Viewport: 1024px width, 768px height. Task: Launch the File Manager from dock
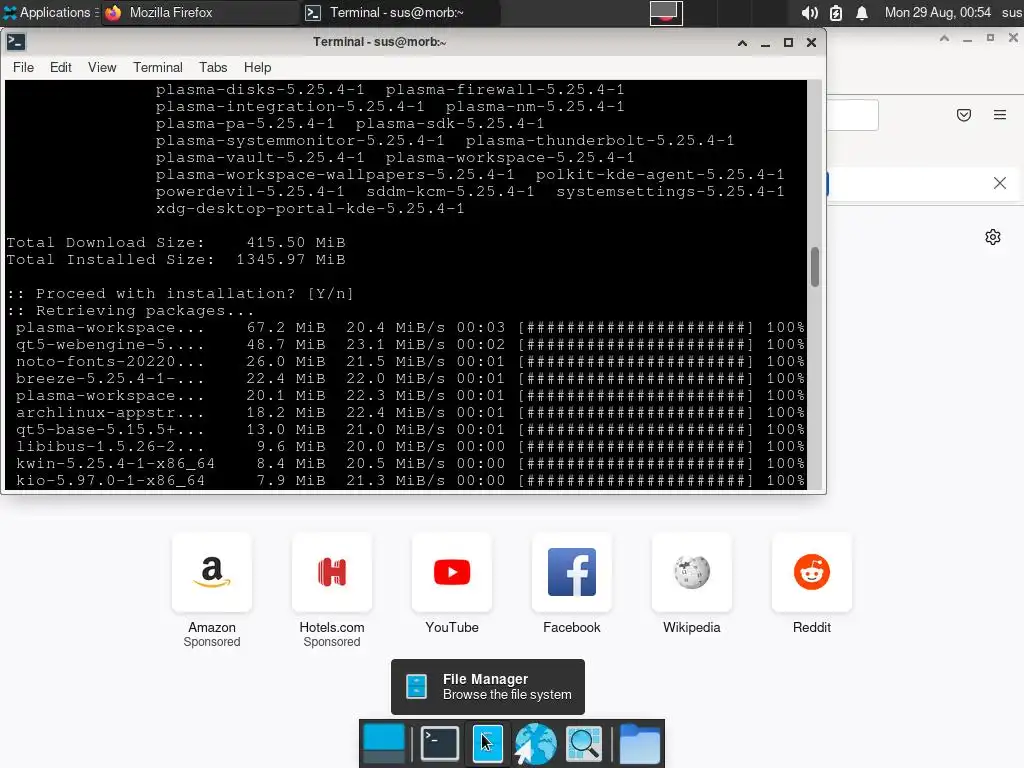point(487,743)
